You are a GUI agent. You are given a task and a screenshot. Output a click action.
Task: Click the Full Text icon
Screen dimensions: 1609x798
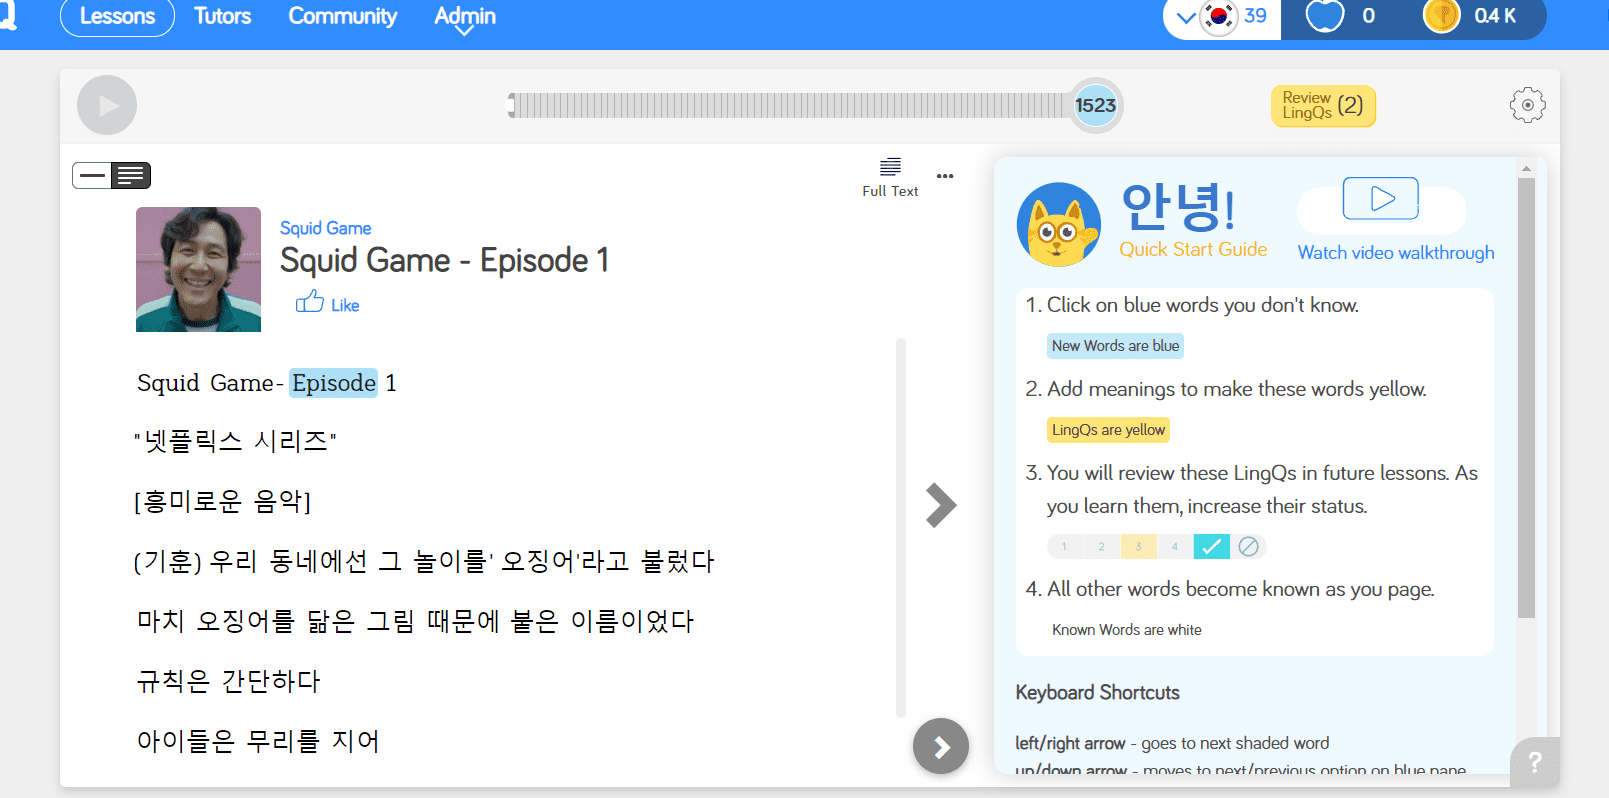point(890,177)
